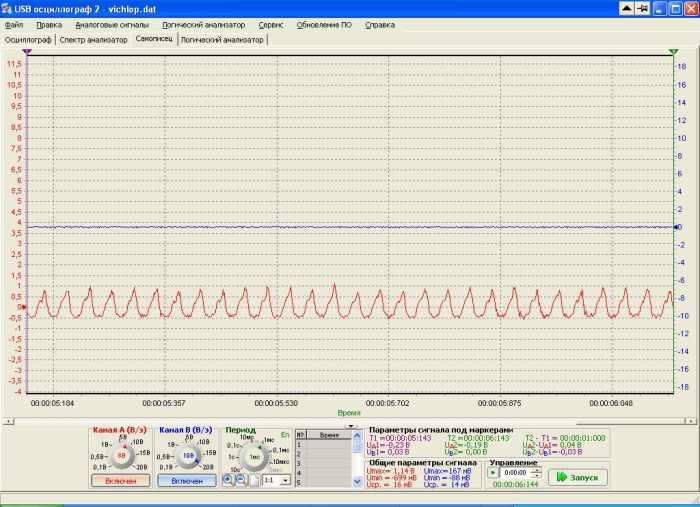Click the Время axis label
Viewport: 700px width, 507px height.
point(349,413)
